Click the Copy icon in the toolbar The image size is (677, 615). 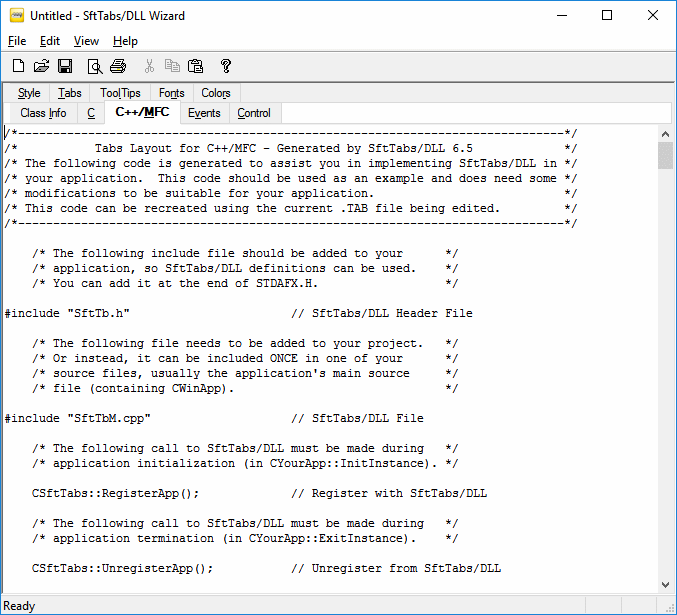[x=172, y=66]
